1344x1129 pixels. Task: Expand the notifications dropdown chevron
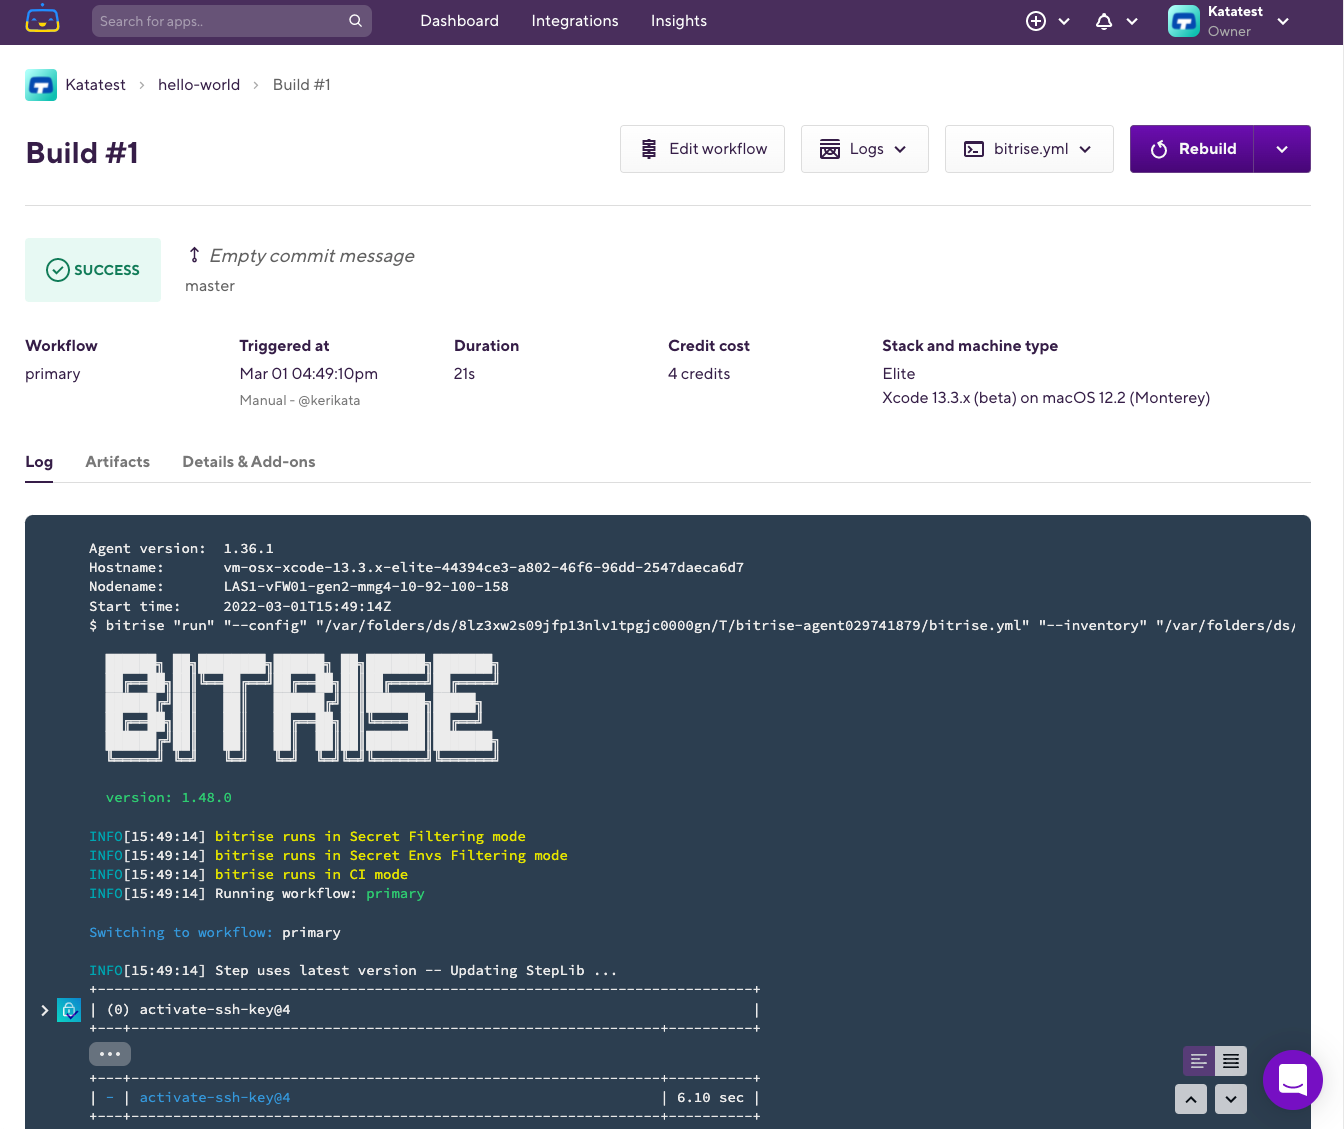click(1132, 21)
